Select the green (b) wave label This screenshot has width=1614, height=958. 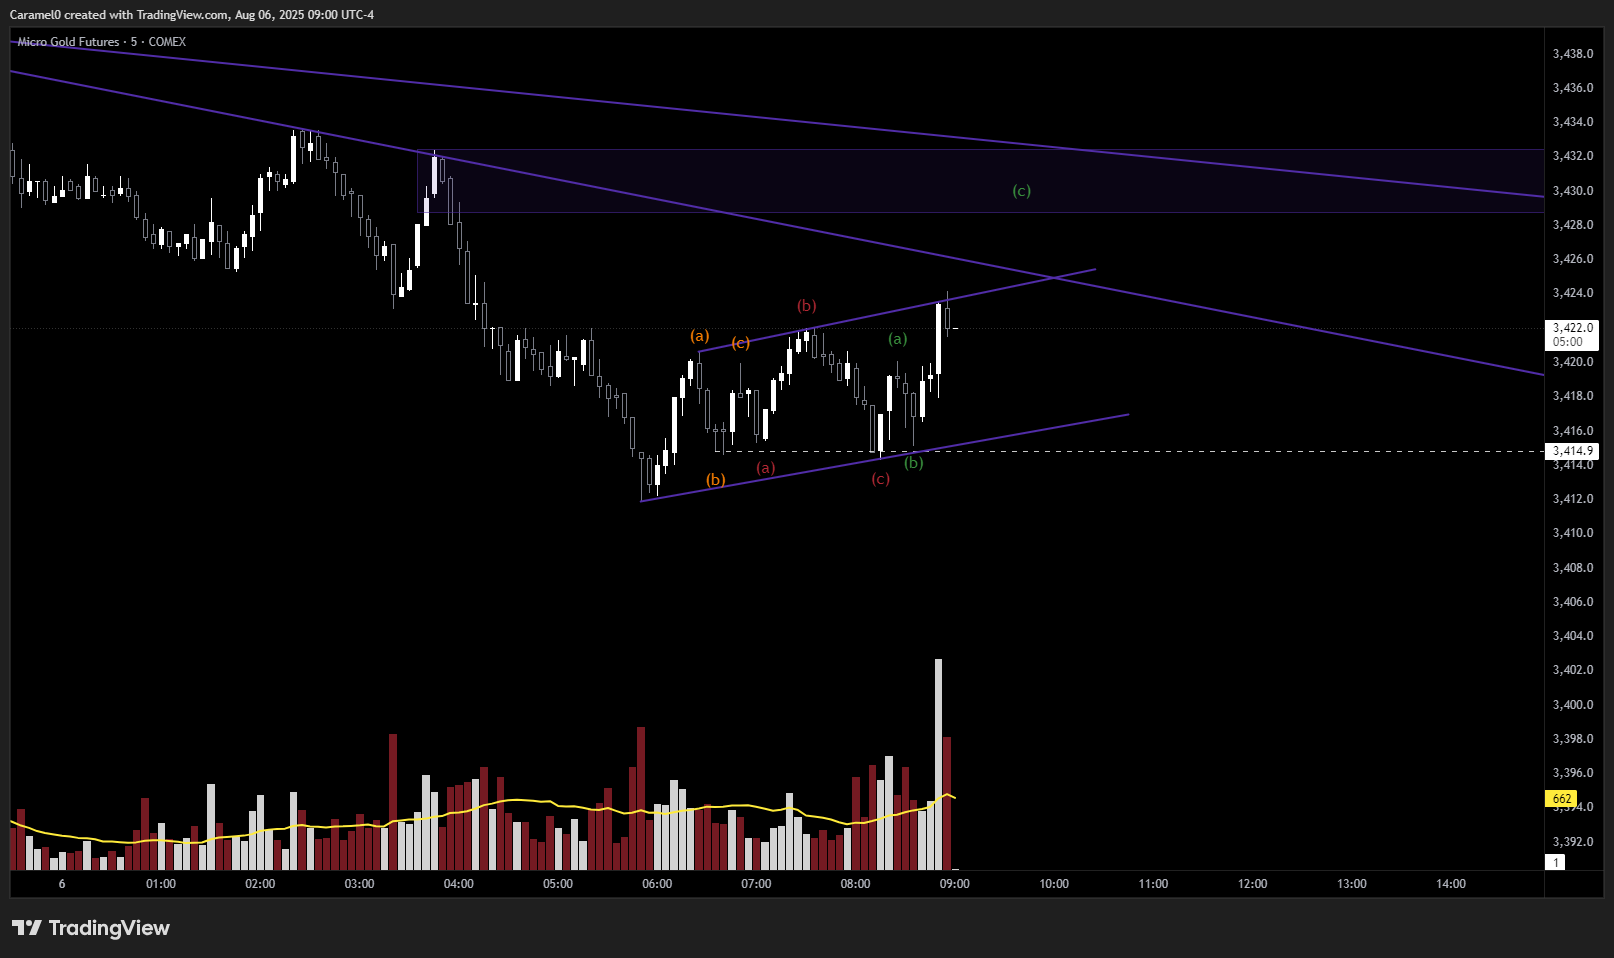[914, 462]
